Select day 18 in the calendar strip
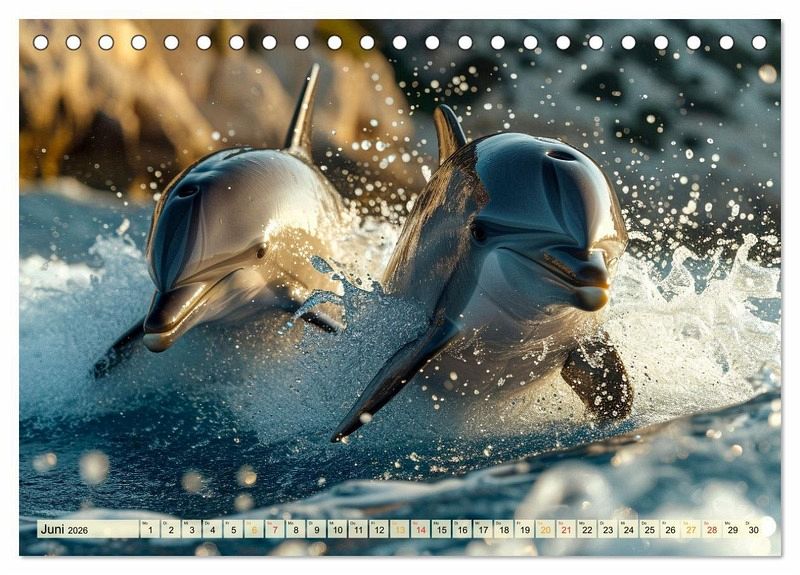800x575 pixels. [504, 529]
